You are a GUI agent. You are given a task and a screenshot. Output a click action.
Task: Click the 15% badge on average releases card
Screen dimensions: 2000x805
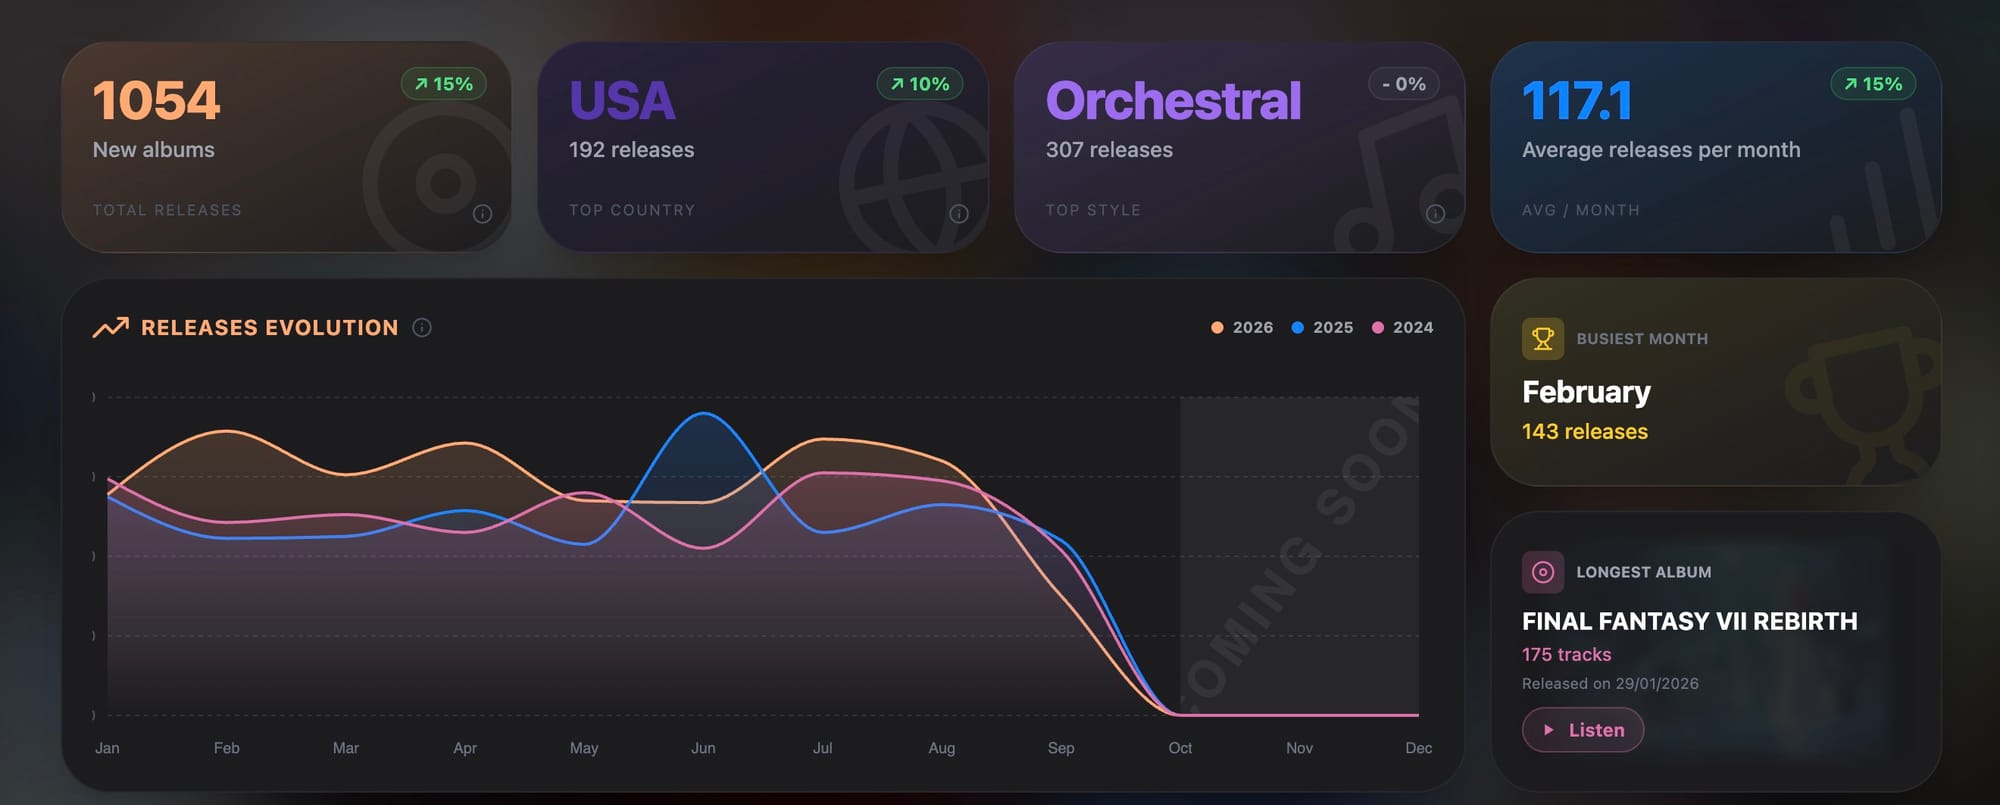[x=1873, y=84]
